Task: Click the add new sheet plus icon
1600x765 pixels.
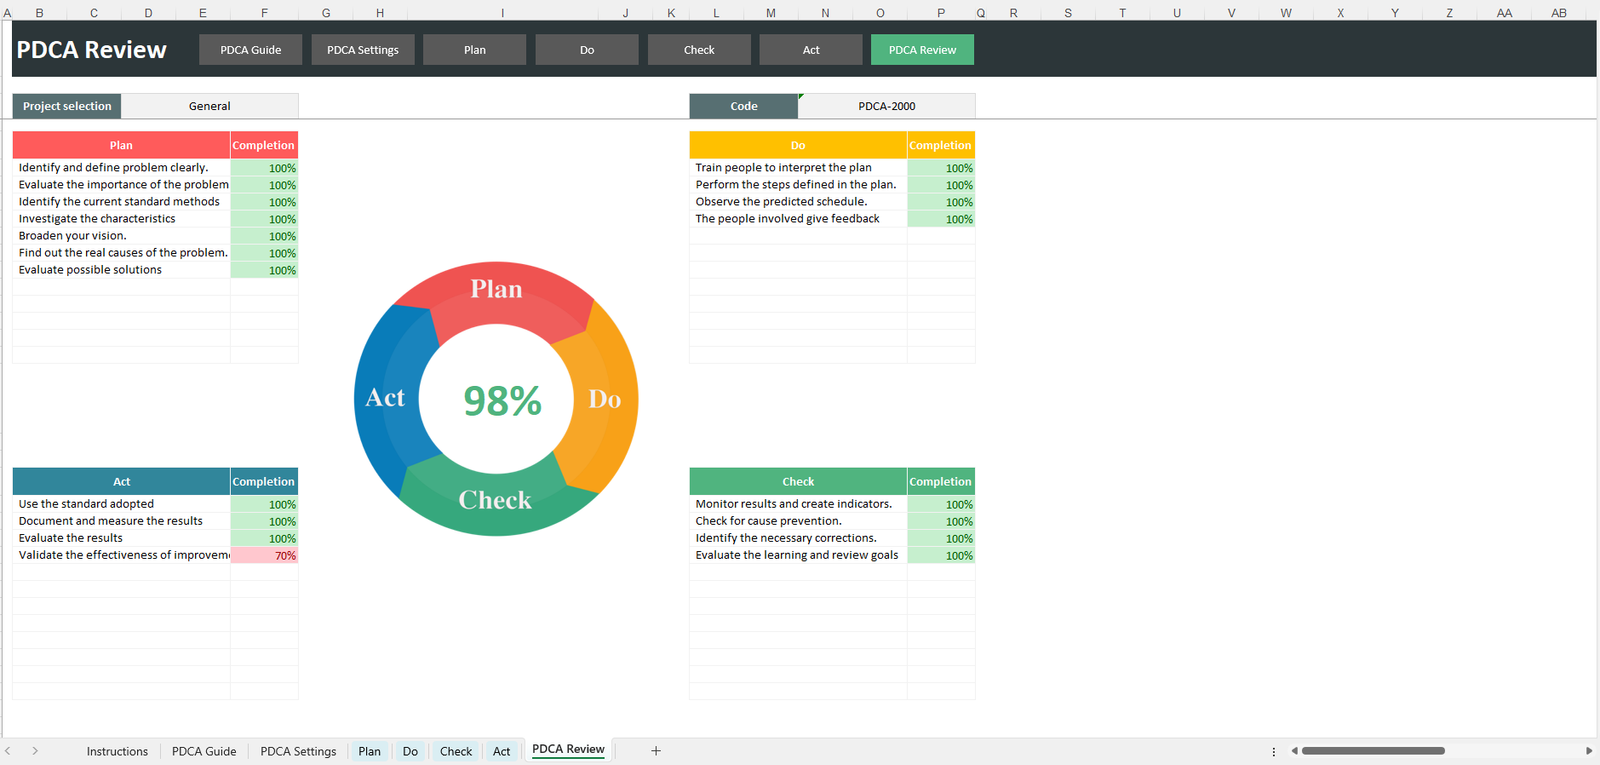Action: click(x=656, y=751)
